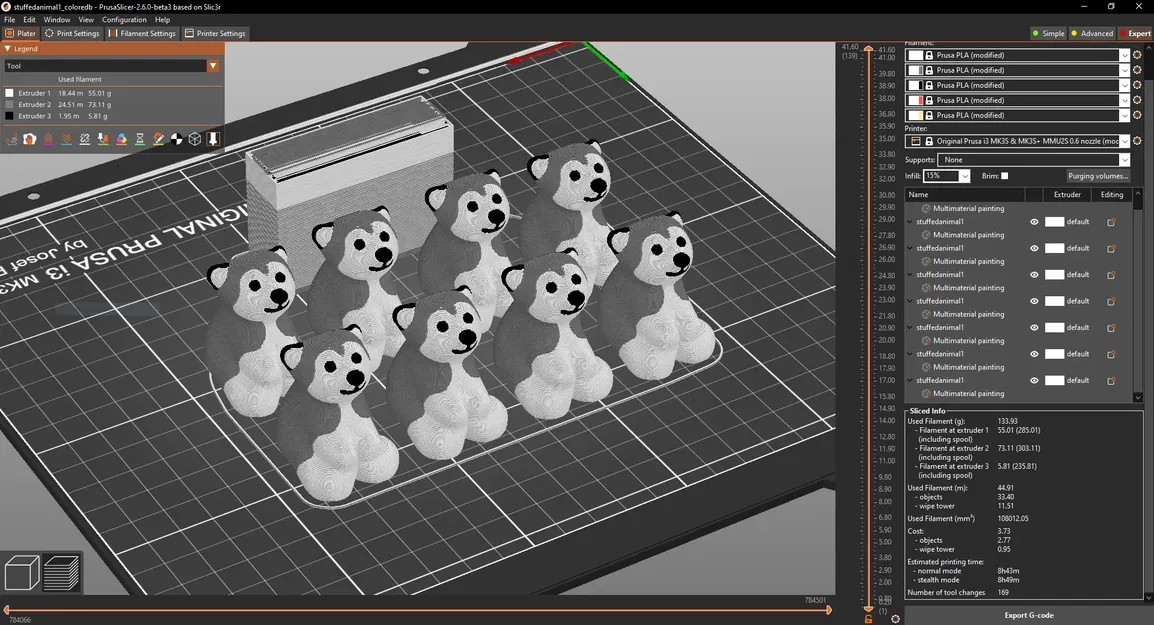This screenshot has height=625, width=1154.
Task: Hide first stuffedanimal1 object via eye icon
Action: (1034, 222)
